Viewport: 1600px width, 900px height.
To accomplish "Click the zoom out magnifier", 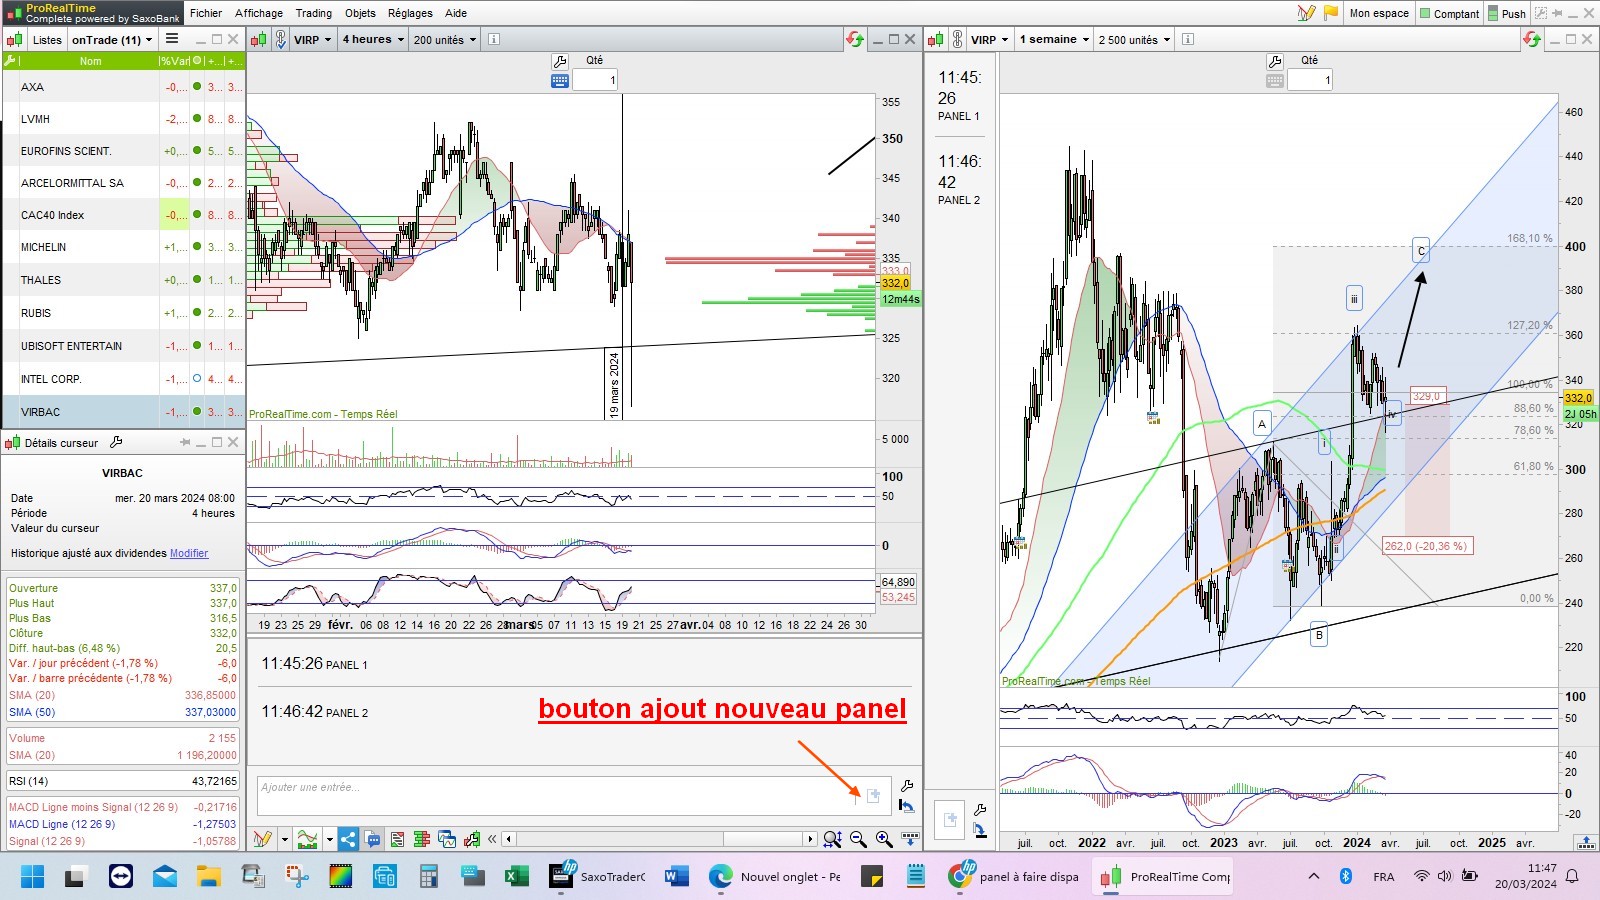I will click(858, 839).
